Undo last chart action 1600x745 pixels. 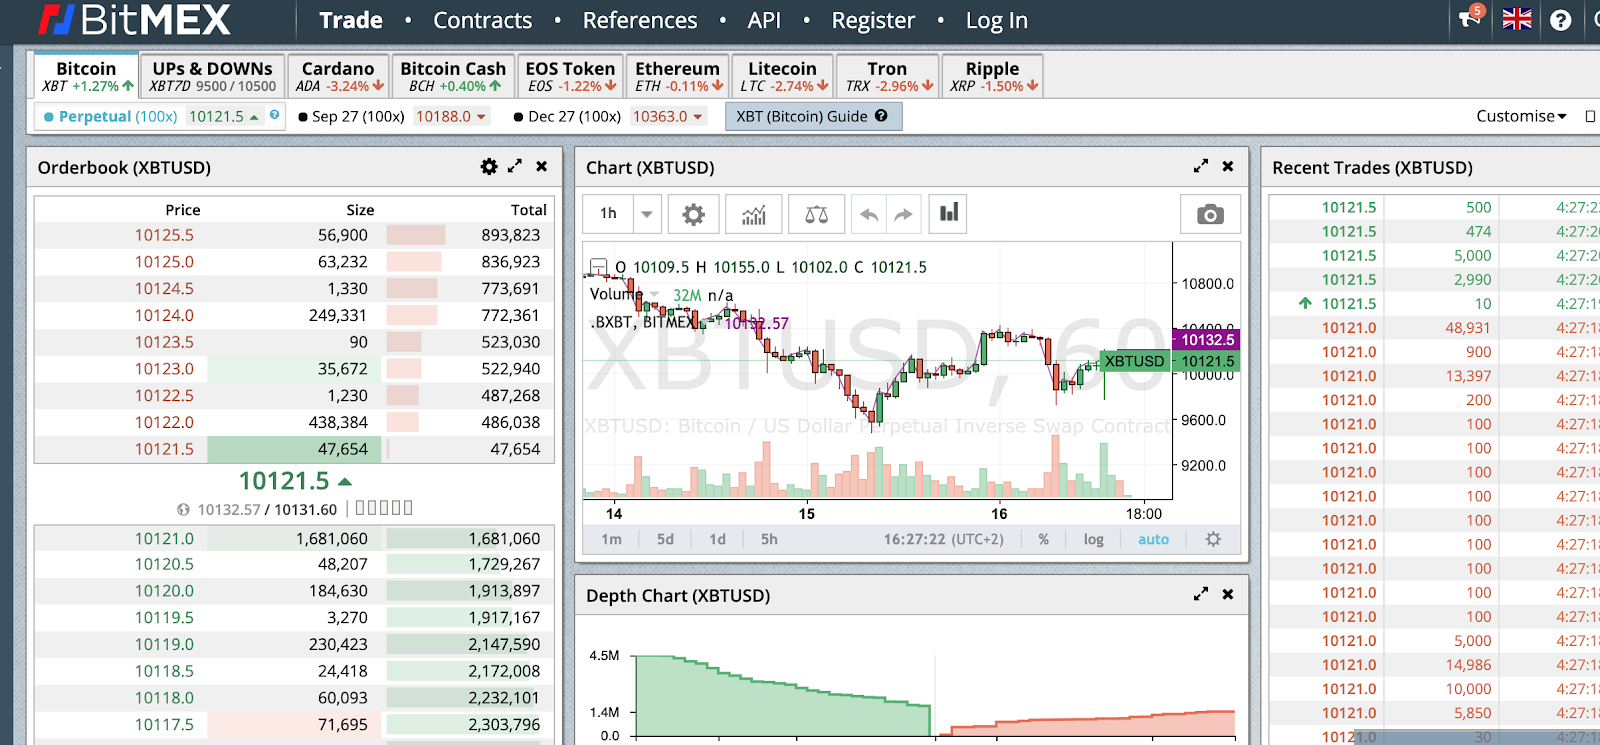point(869,214)
